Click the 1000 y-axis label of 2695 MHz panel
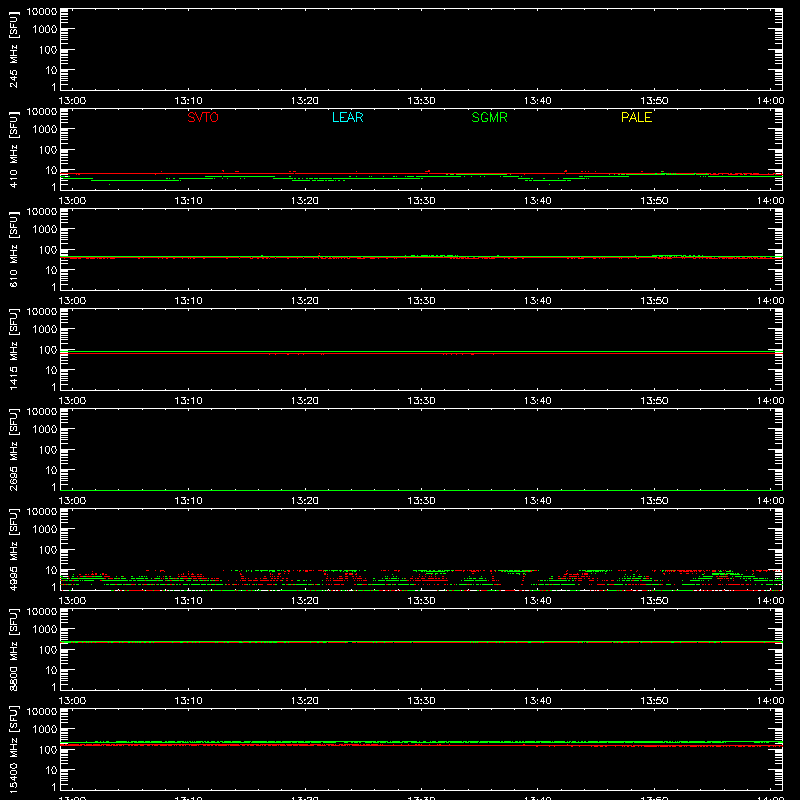 45,430
